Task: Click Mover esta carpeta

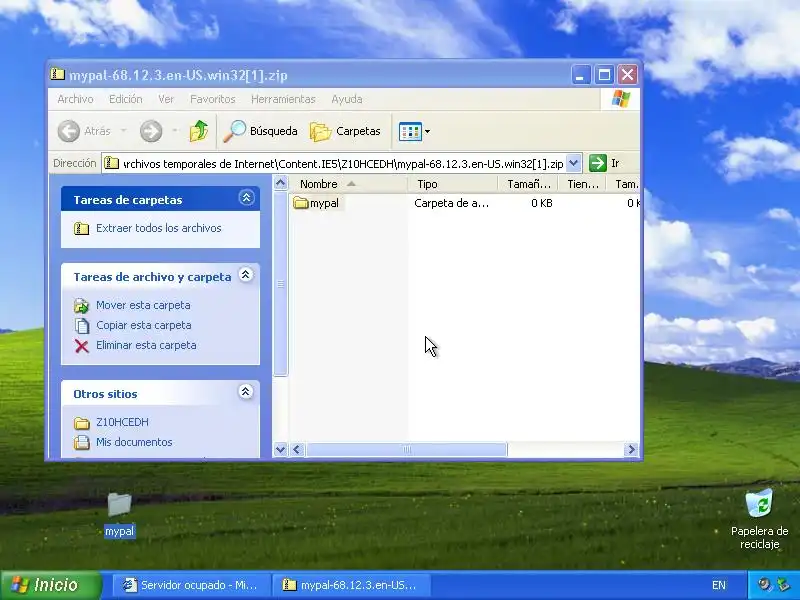Action: click(x=143, y=305)
